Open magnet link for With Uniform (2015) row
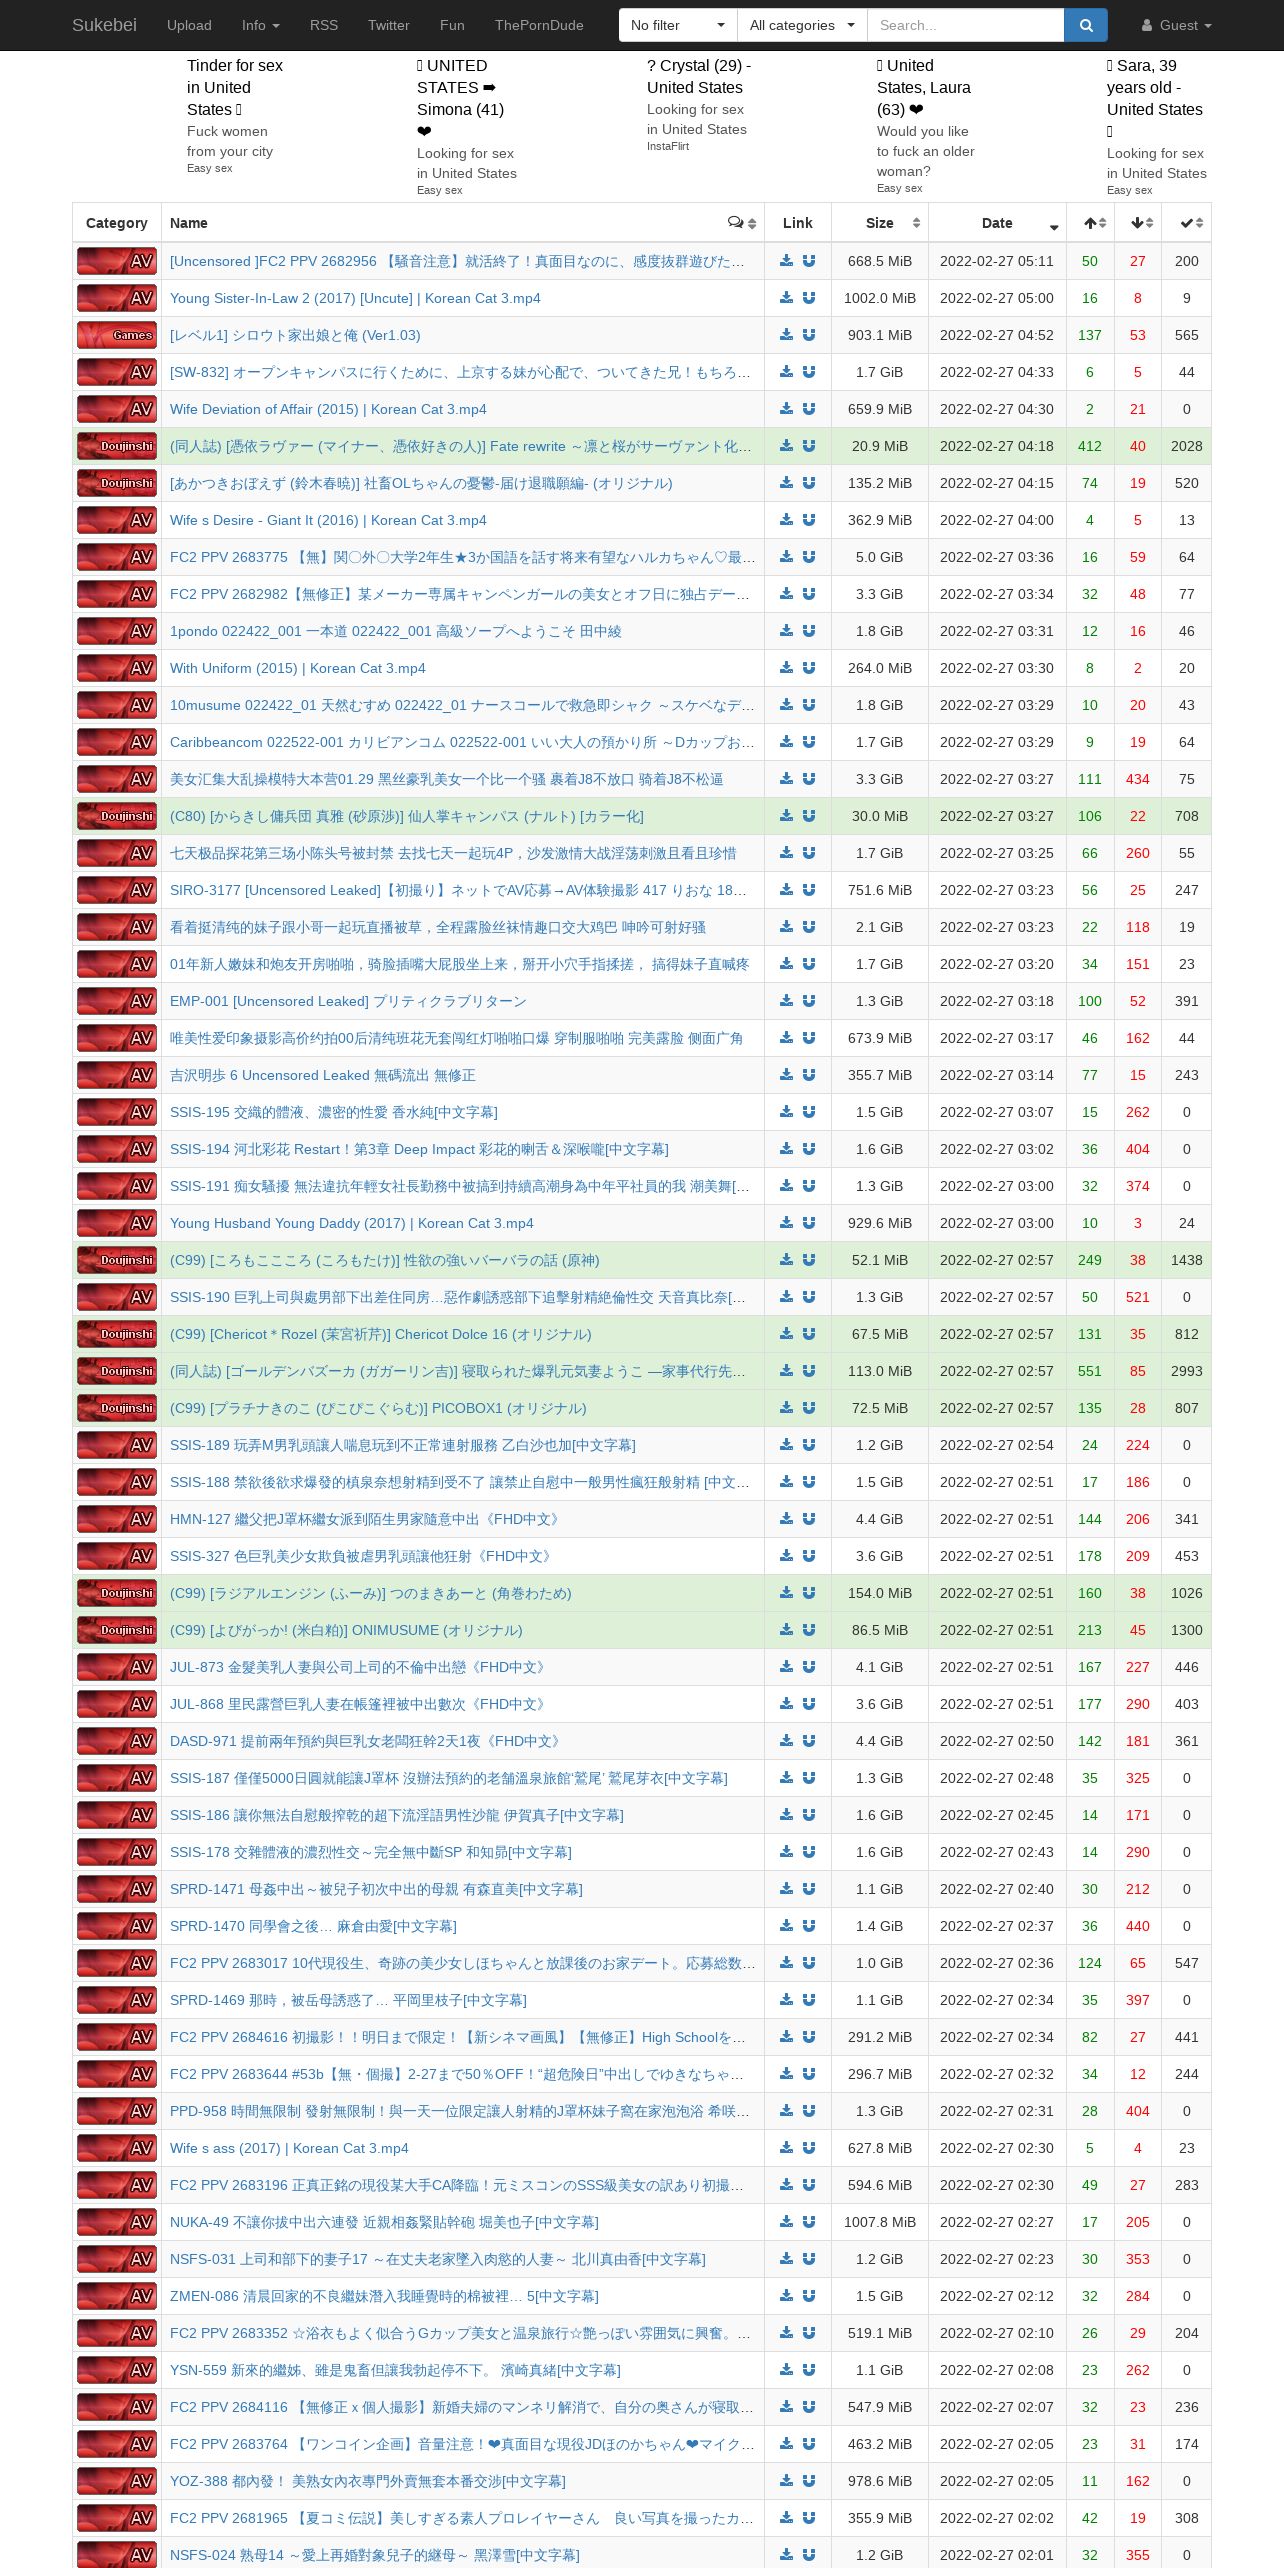Viewport: 1284px width, 2568px height. pos(809,668)
